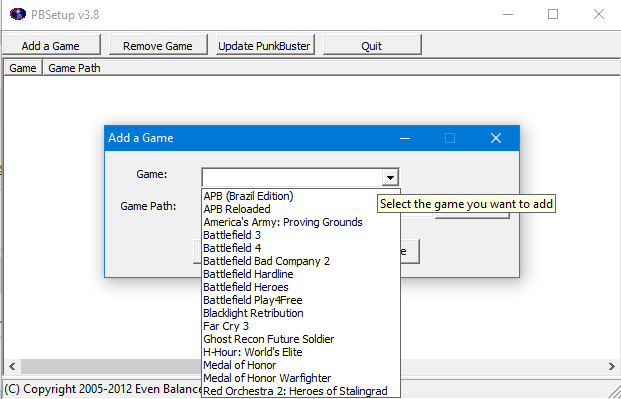
Task: Select Battlefield Bad Company 2
Action: [x=301, y=261]
